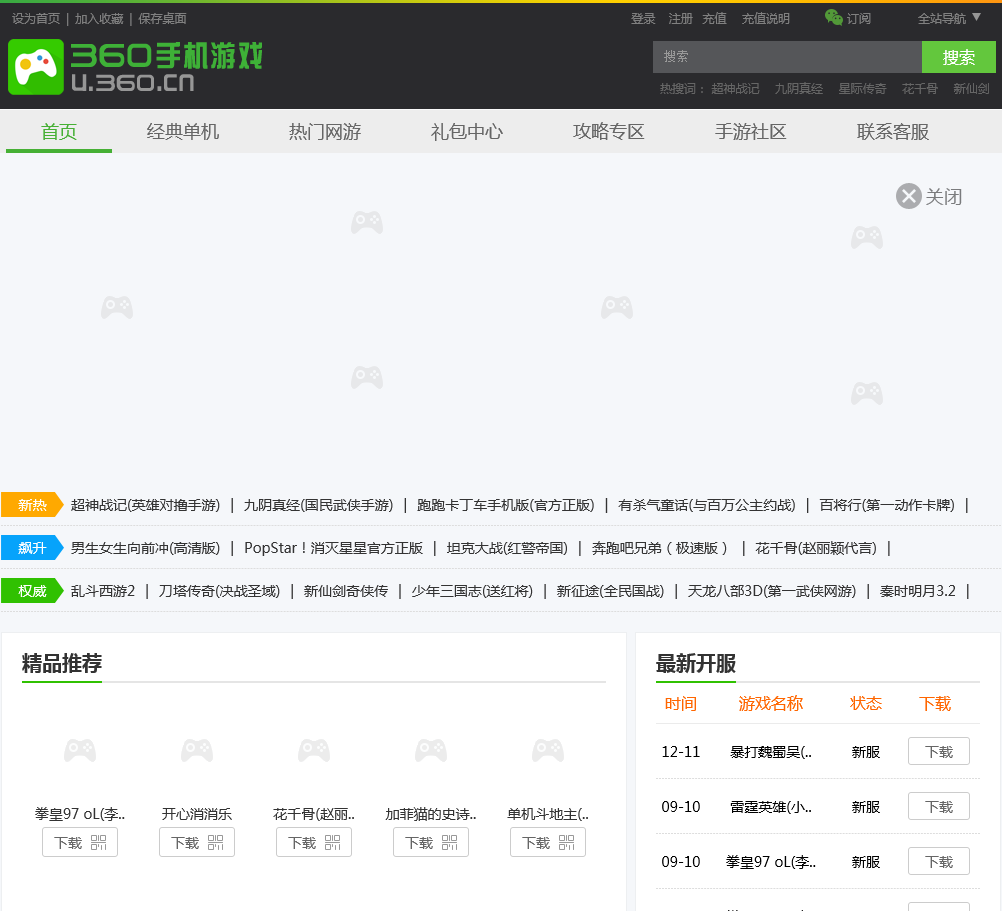Open 超神战记(英雄对撸手游) link
This screenshot has width=1002, height=911.
point(145,505)
